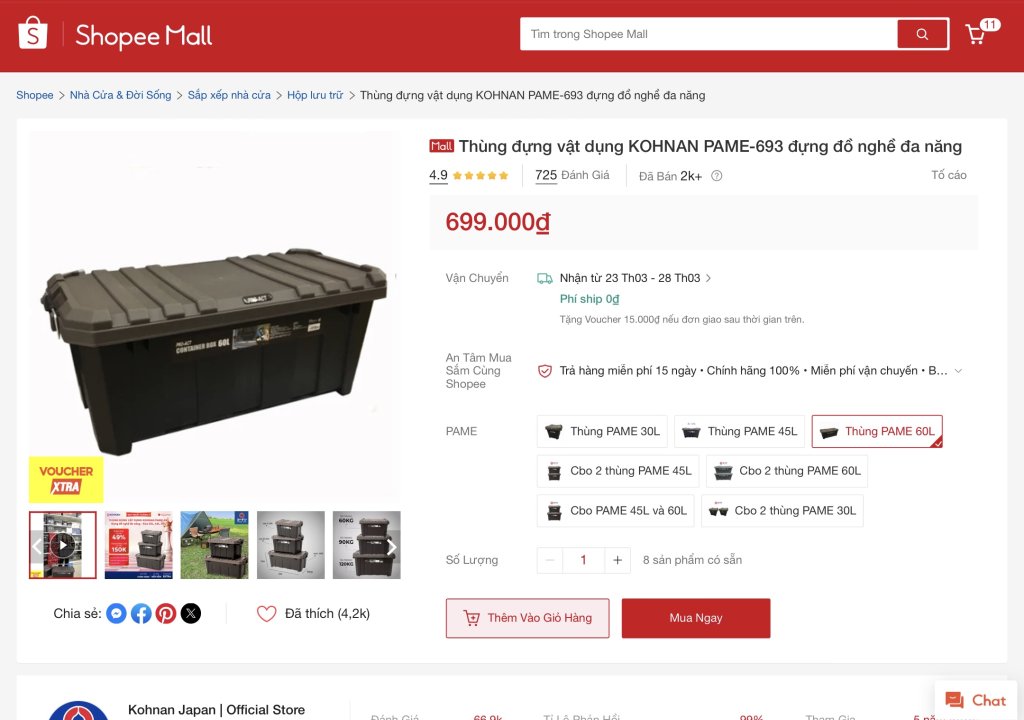Share product on Pinterest icon
The height and width of the screenshot is (720, 1024).
click(166, 614)
